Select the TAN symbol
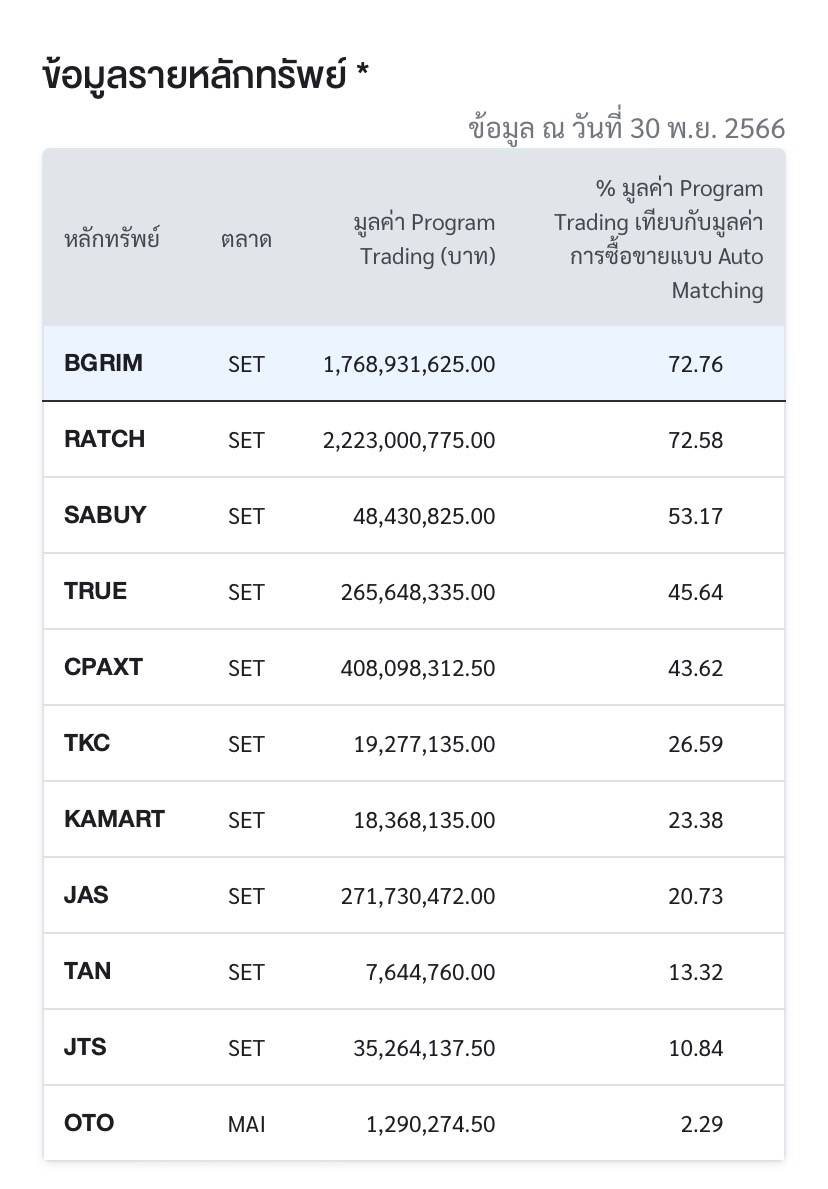This screenshot has width=828, height=1189. pos(88,971)
